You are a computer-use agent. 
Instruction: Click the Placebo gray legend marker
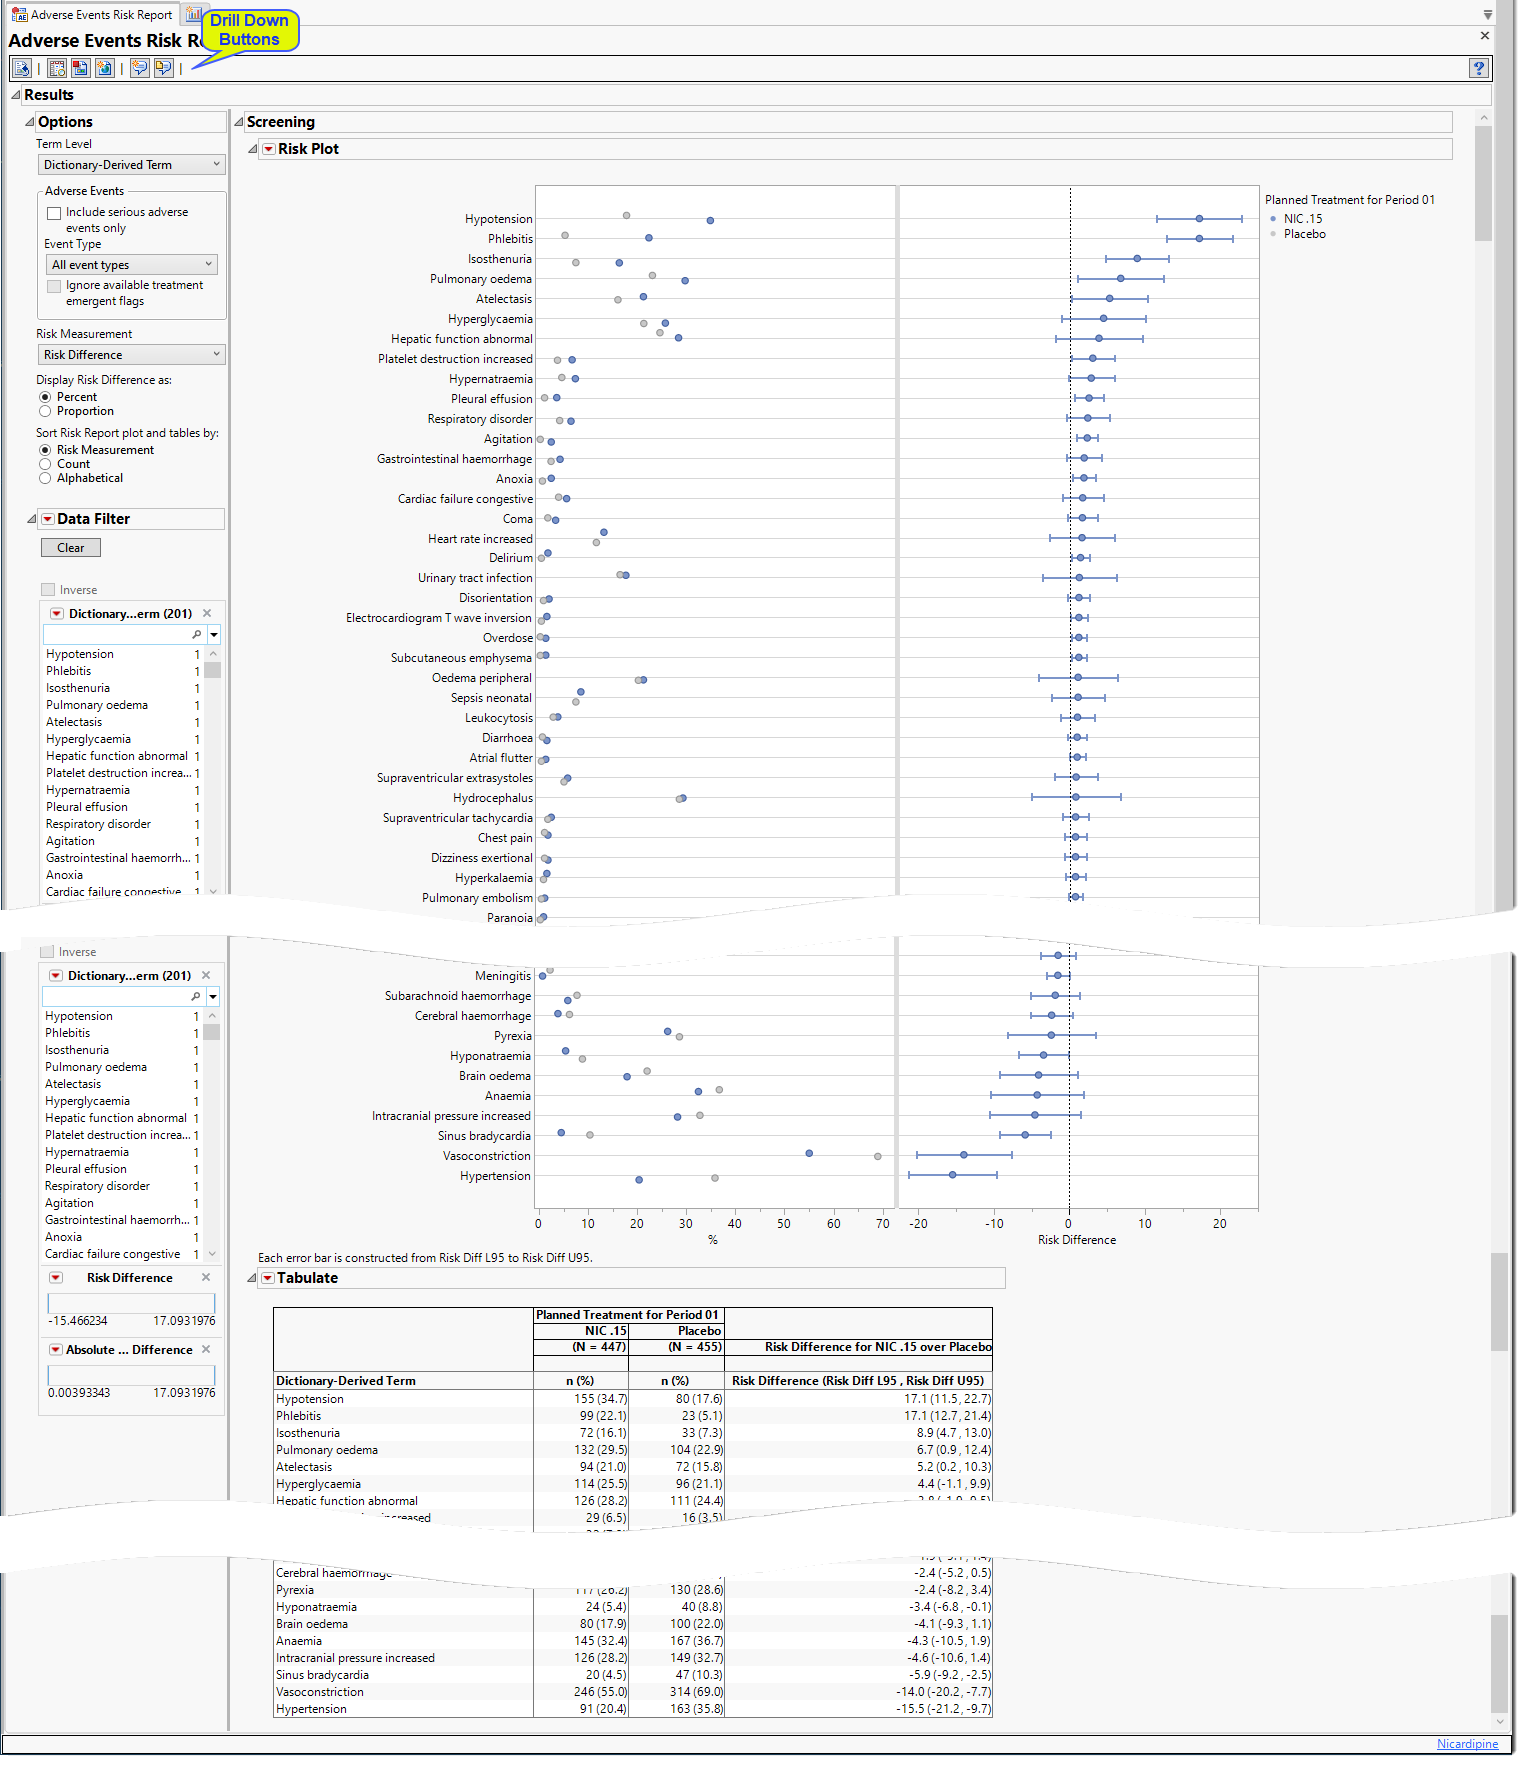click(1273, 234)
